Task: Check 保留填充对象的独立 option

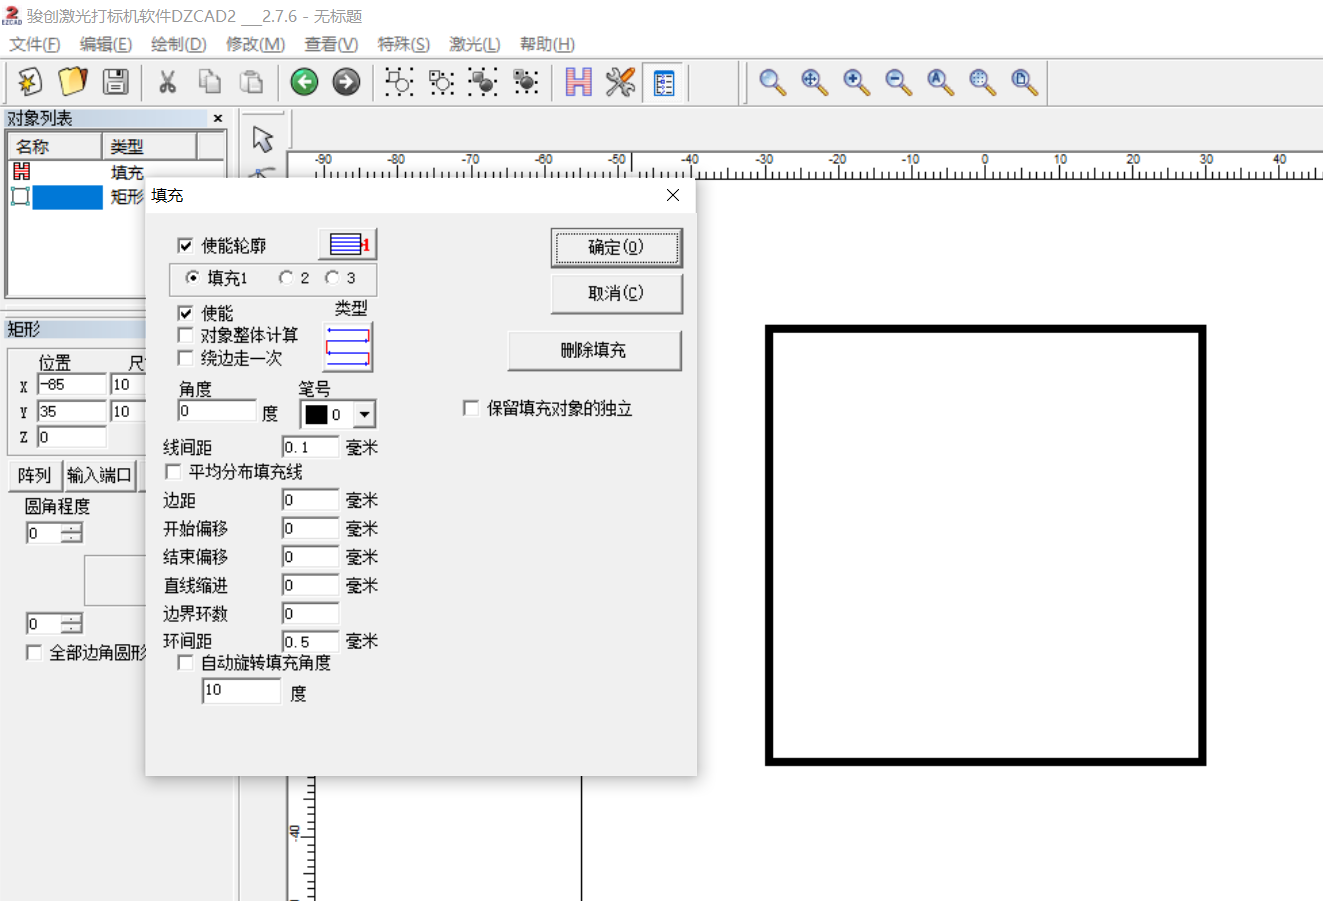Action: pos(471,408)
